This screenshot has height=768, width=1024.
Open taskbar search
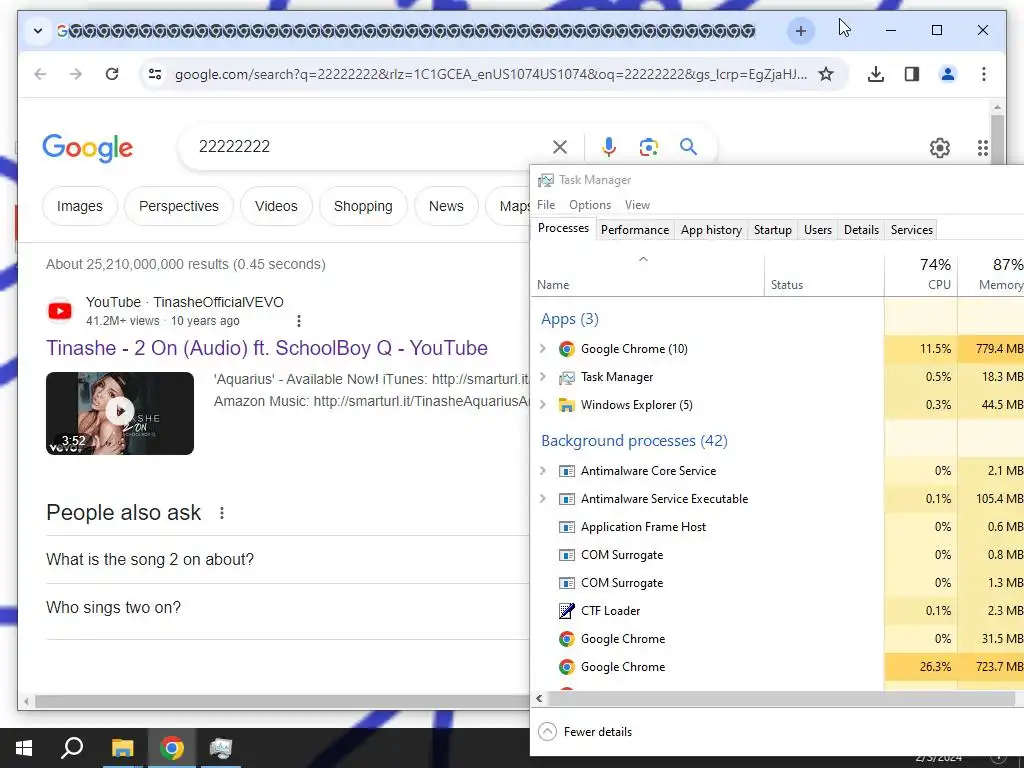[72, 748]
